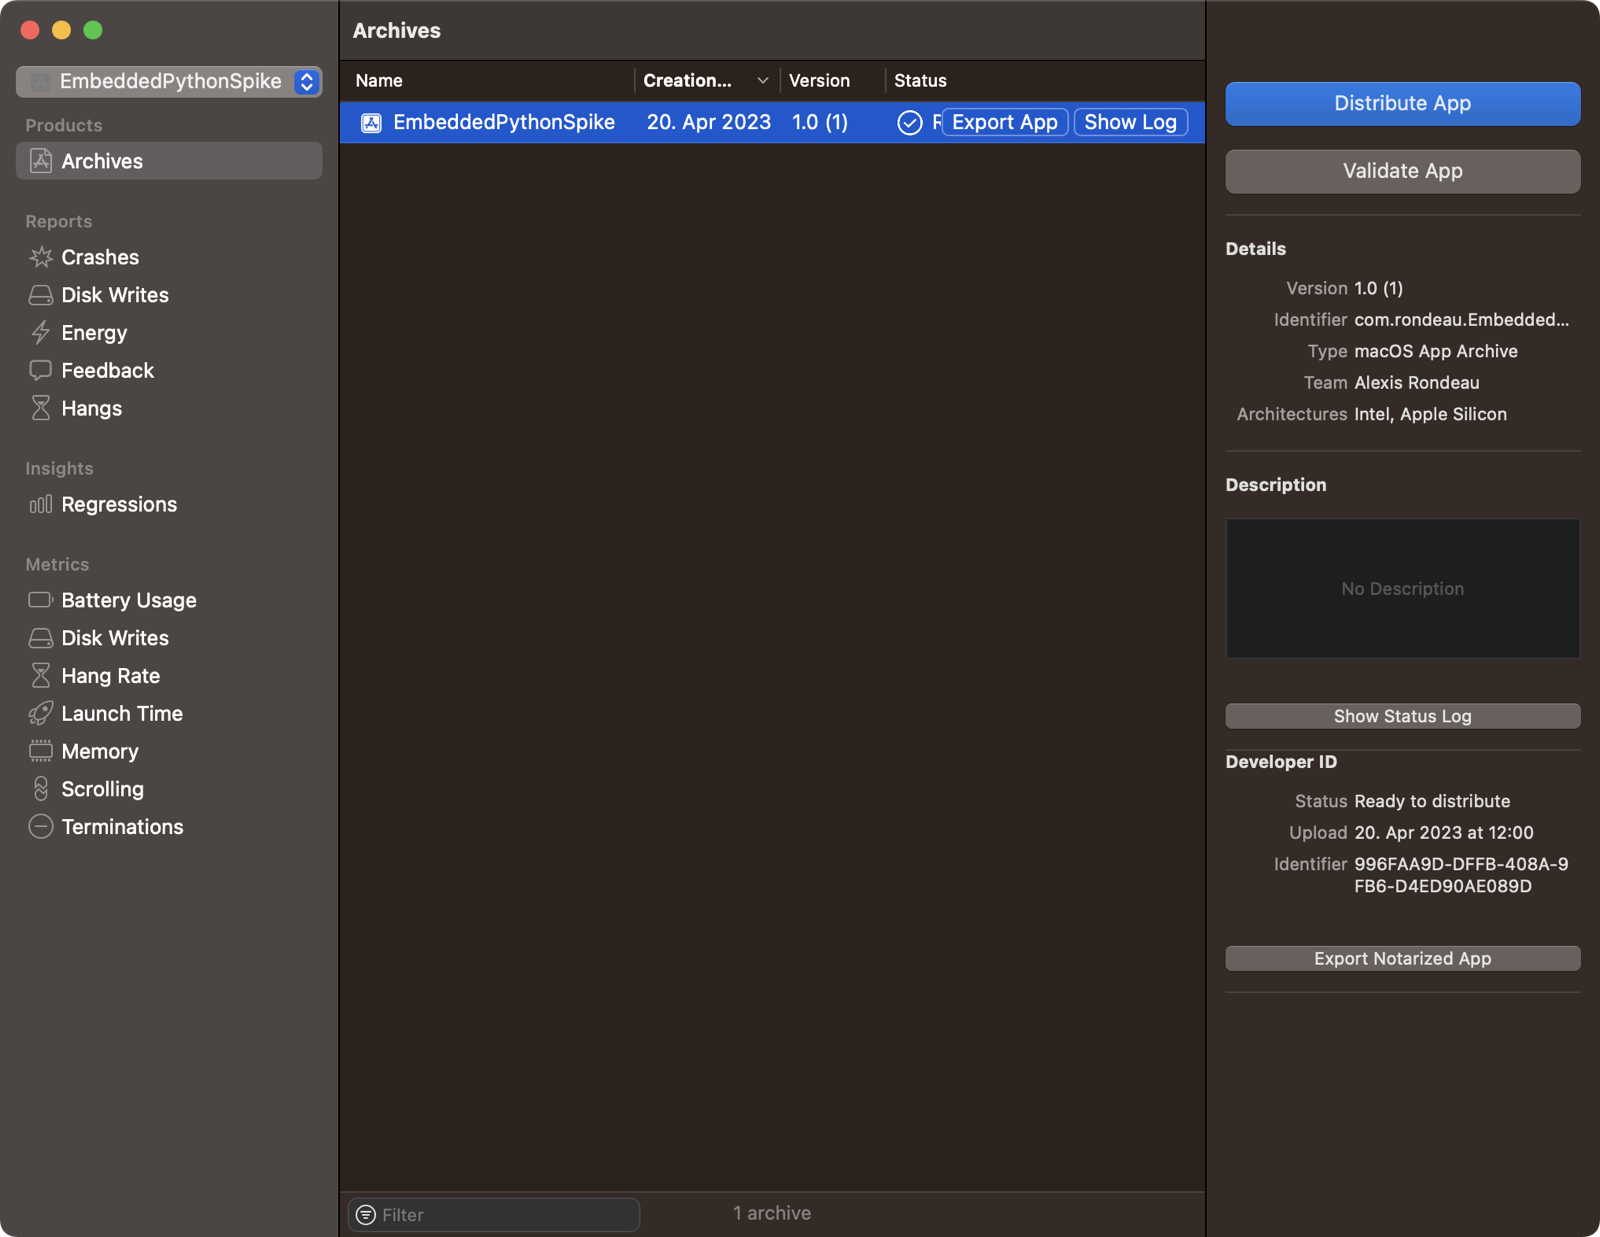Image resolution: width=1600 pixels, height=1237 pixels.
Task: Select Archives in the sidebar
Action: (169, 161)
